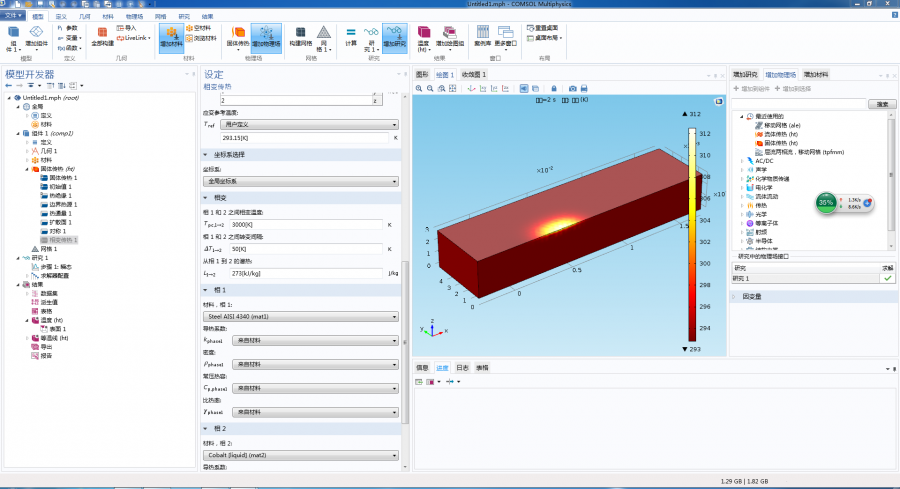Screen dimensions: 900x489
Task: Switch to the 物理场 ribbon tab
Action: click(x=134, y=17)
